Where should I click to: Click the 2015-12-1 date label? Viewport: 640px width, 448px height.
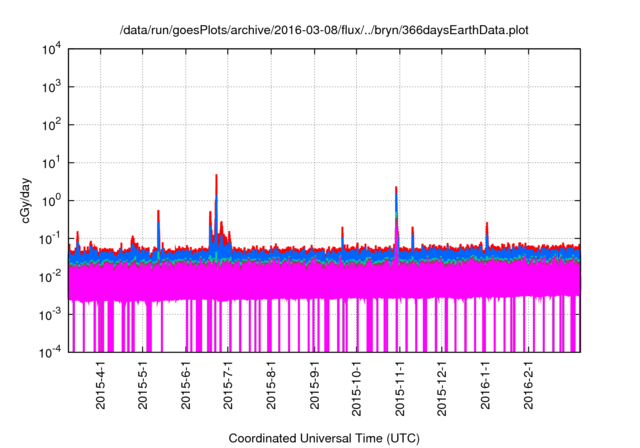tap(442, 389)
